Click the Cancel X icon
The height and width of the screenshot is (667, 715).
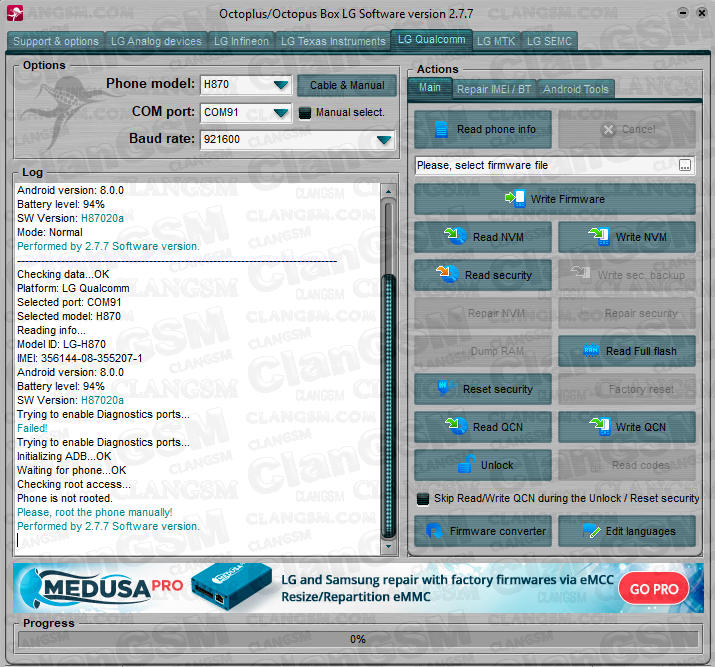(x=609, y=130)
